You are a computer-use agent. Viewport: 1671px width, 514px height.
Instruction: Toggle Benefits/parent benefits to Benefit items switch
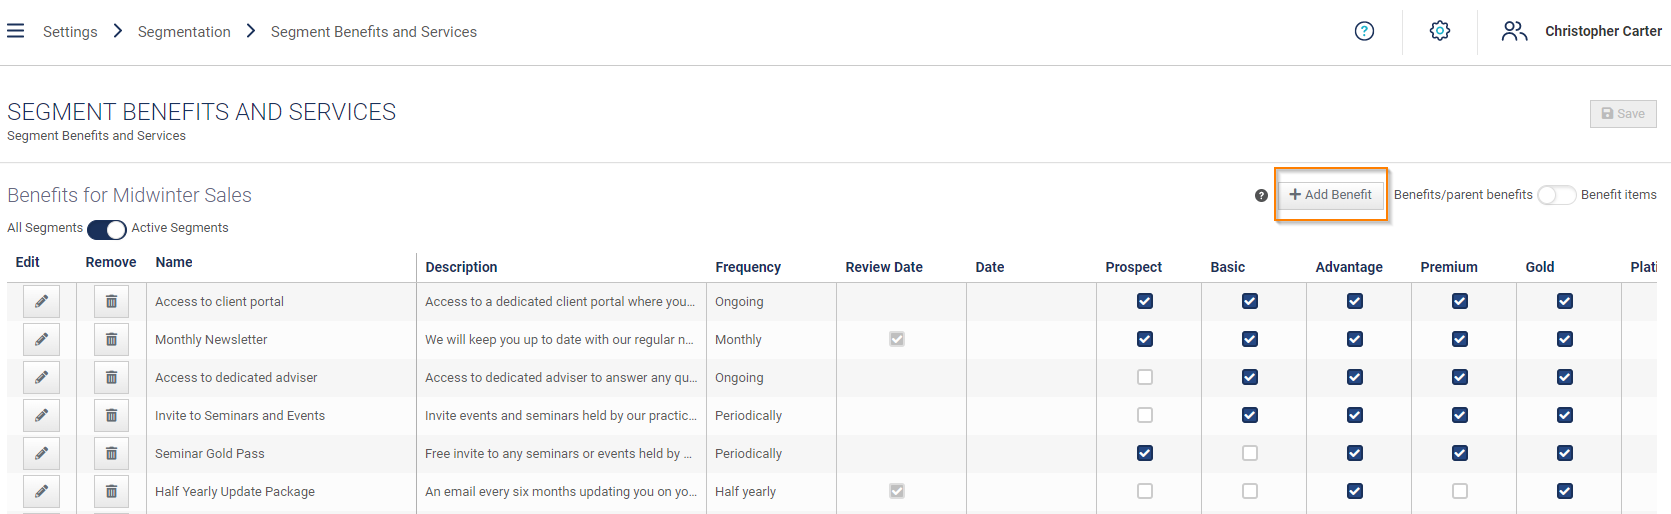click(x=1556, y=195)
